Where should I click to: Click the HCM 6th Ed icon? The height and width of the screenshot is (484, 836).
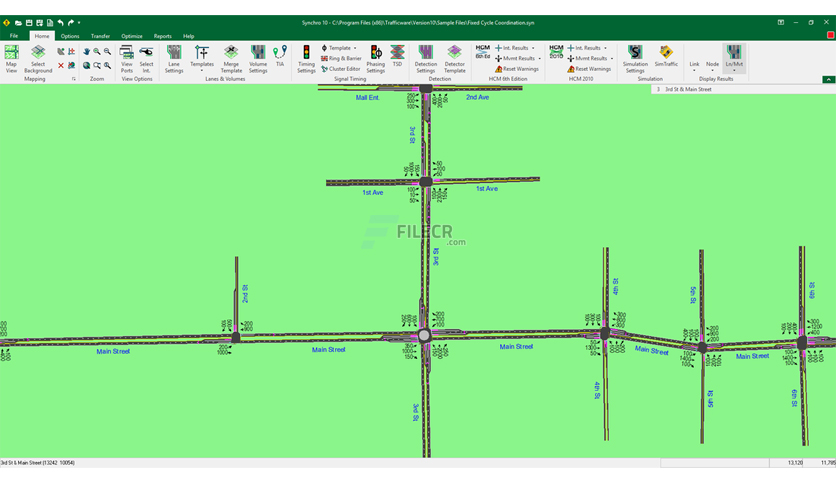[x=483, y=52]
